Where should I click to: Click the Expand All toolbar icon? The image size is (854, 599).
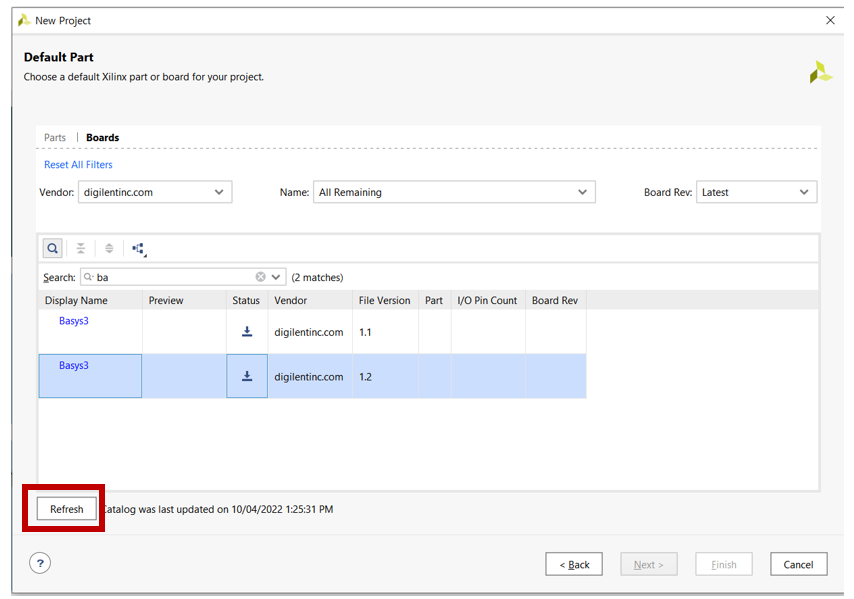click(109, 248)
